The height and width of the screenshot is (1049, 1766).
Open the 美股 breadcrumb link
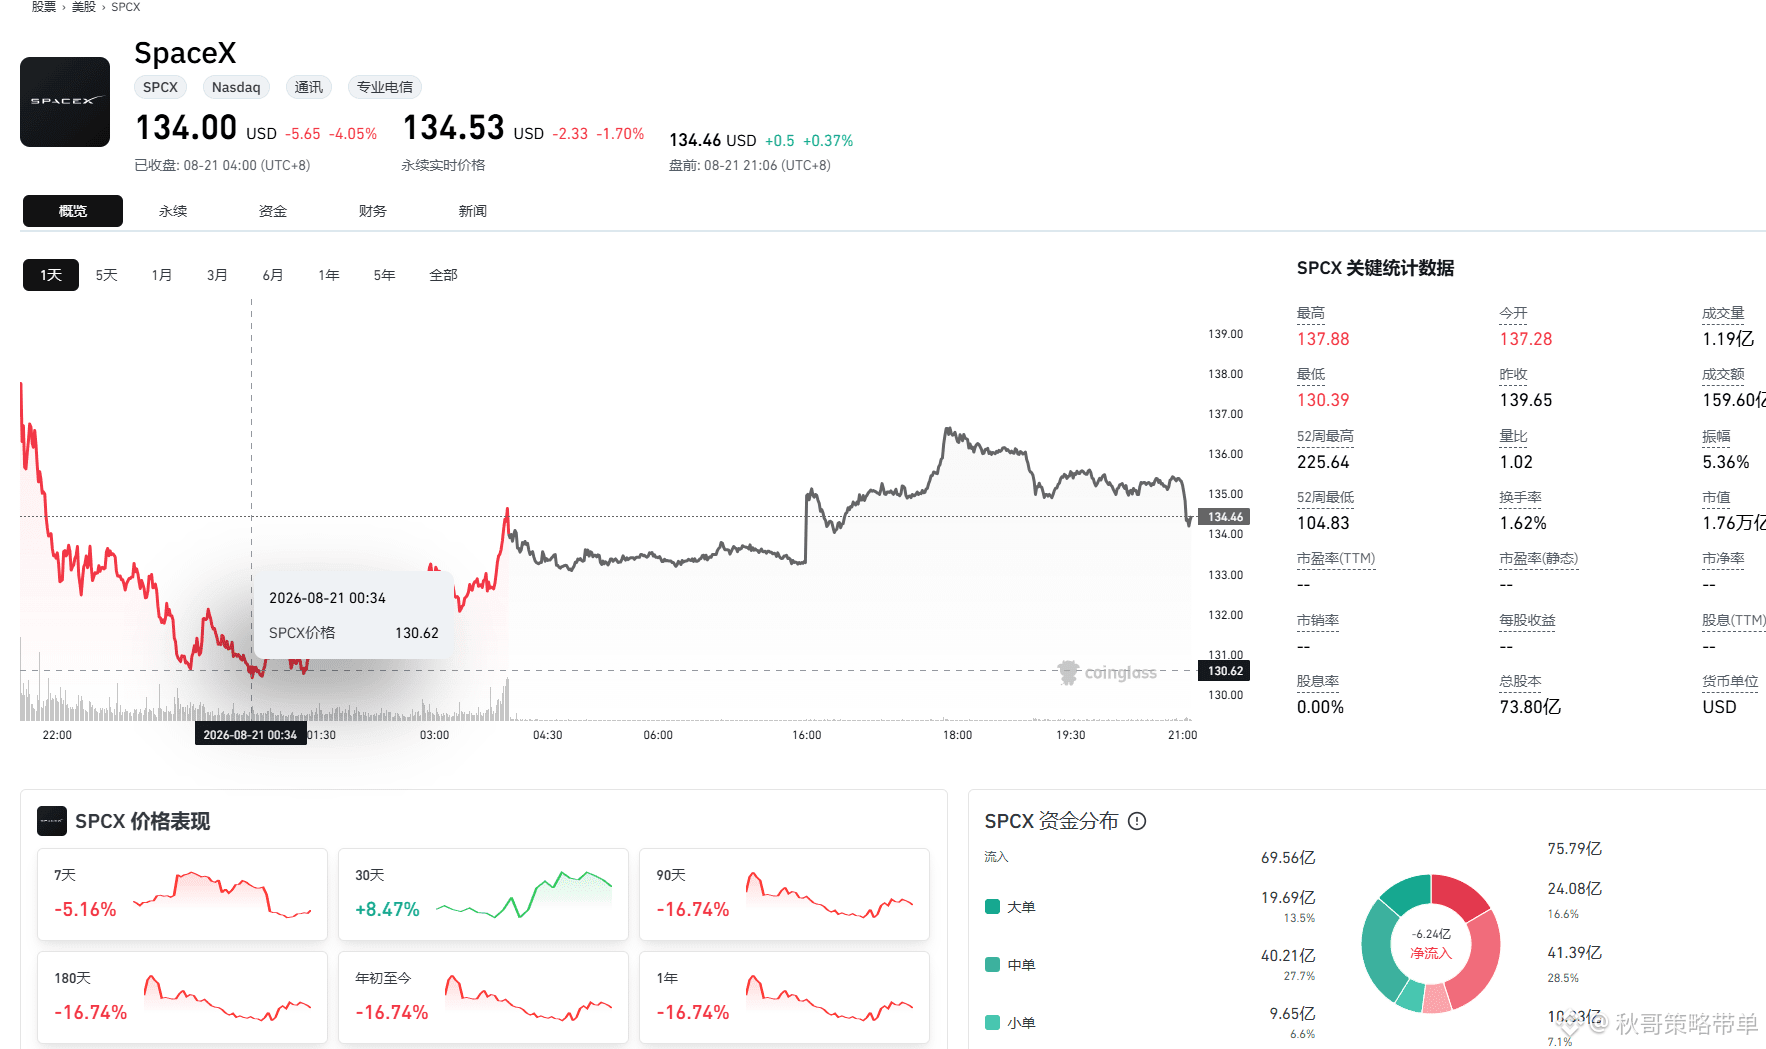coord(84,7)
